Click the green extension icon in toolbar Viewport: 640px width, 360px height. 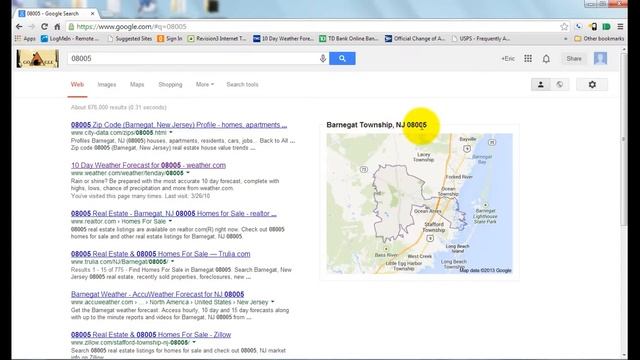[606, 27]
